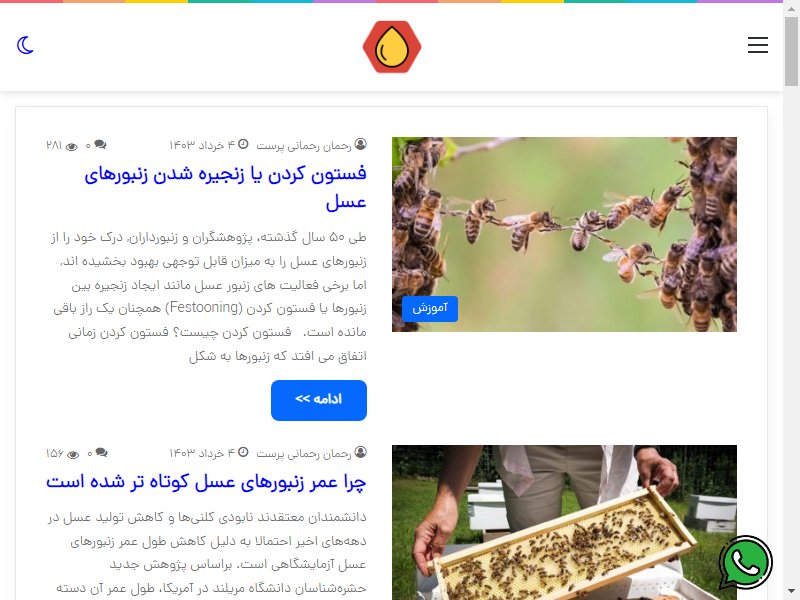Open the article چرا عمر زنبورهای عسل کوتاه تر
The height and width of the screenshot is (600, 800).
pos(206,482)
